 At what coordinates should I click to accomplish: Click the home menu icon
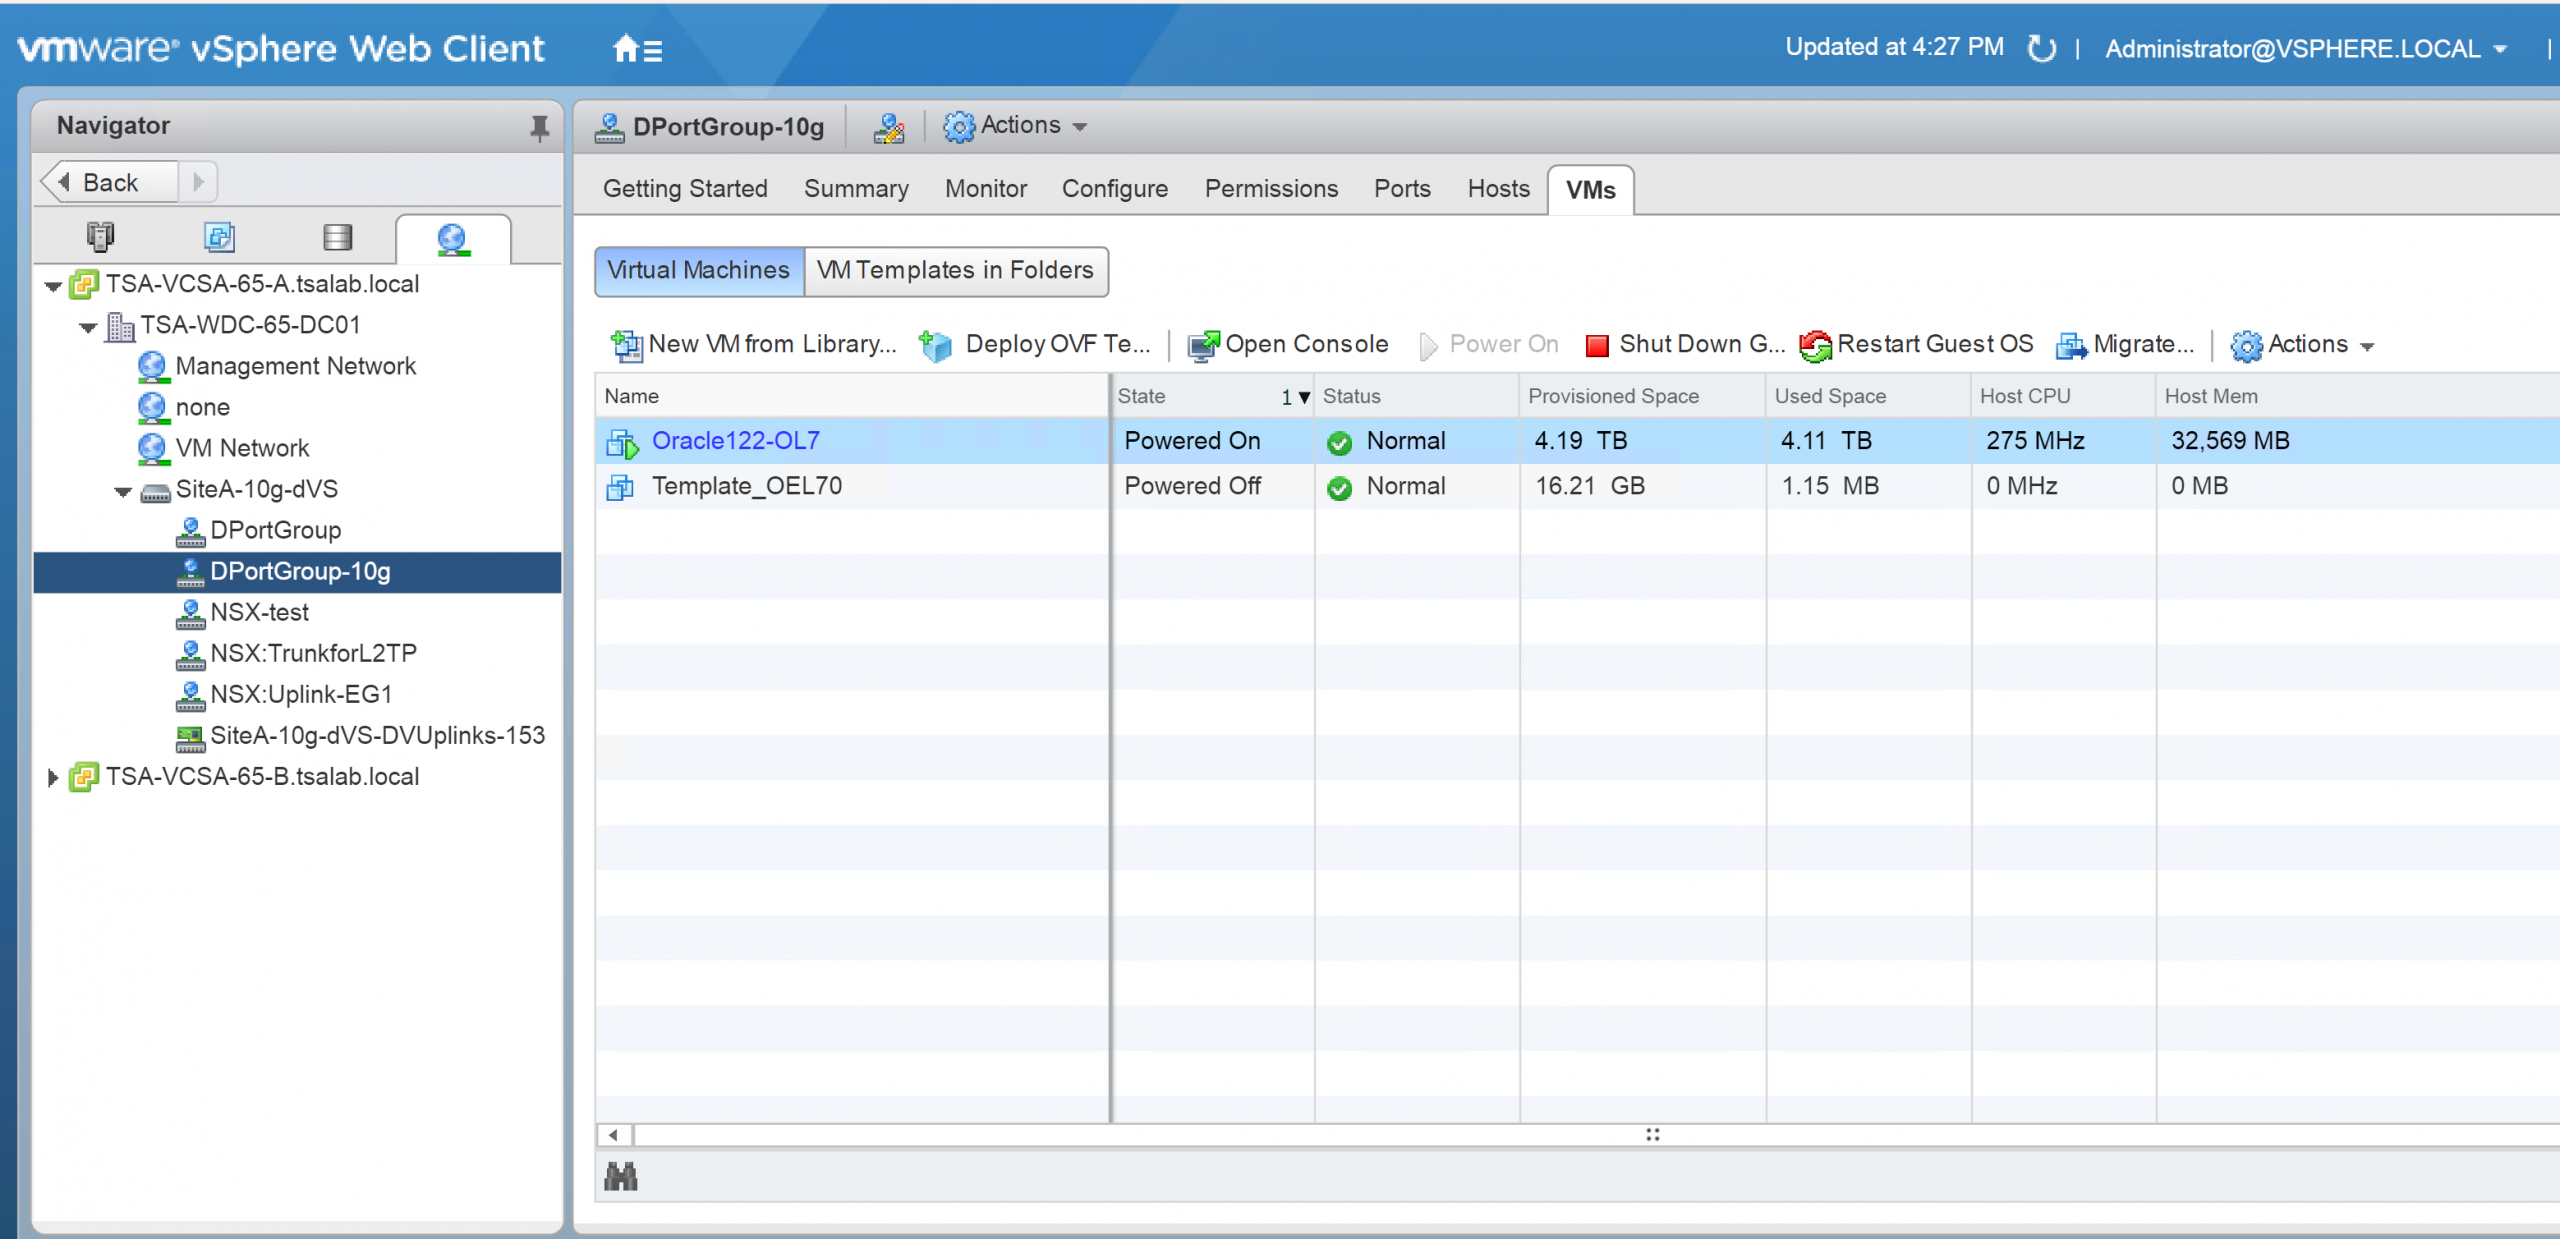pos(636,49)
